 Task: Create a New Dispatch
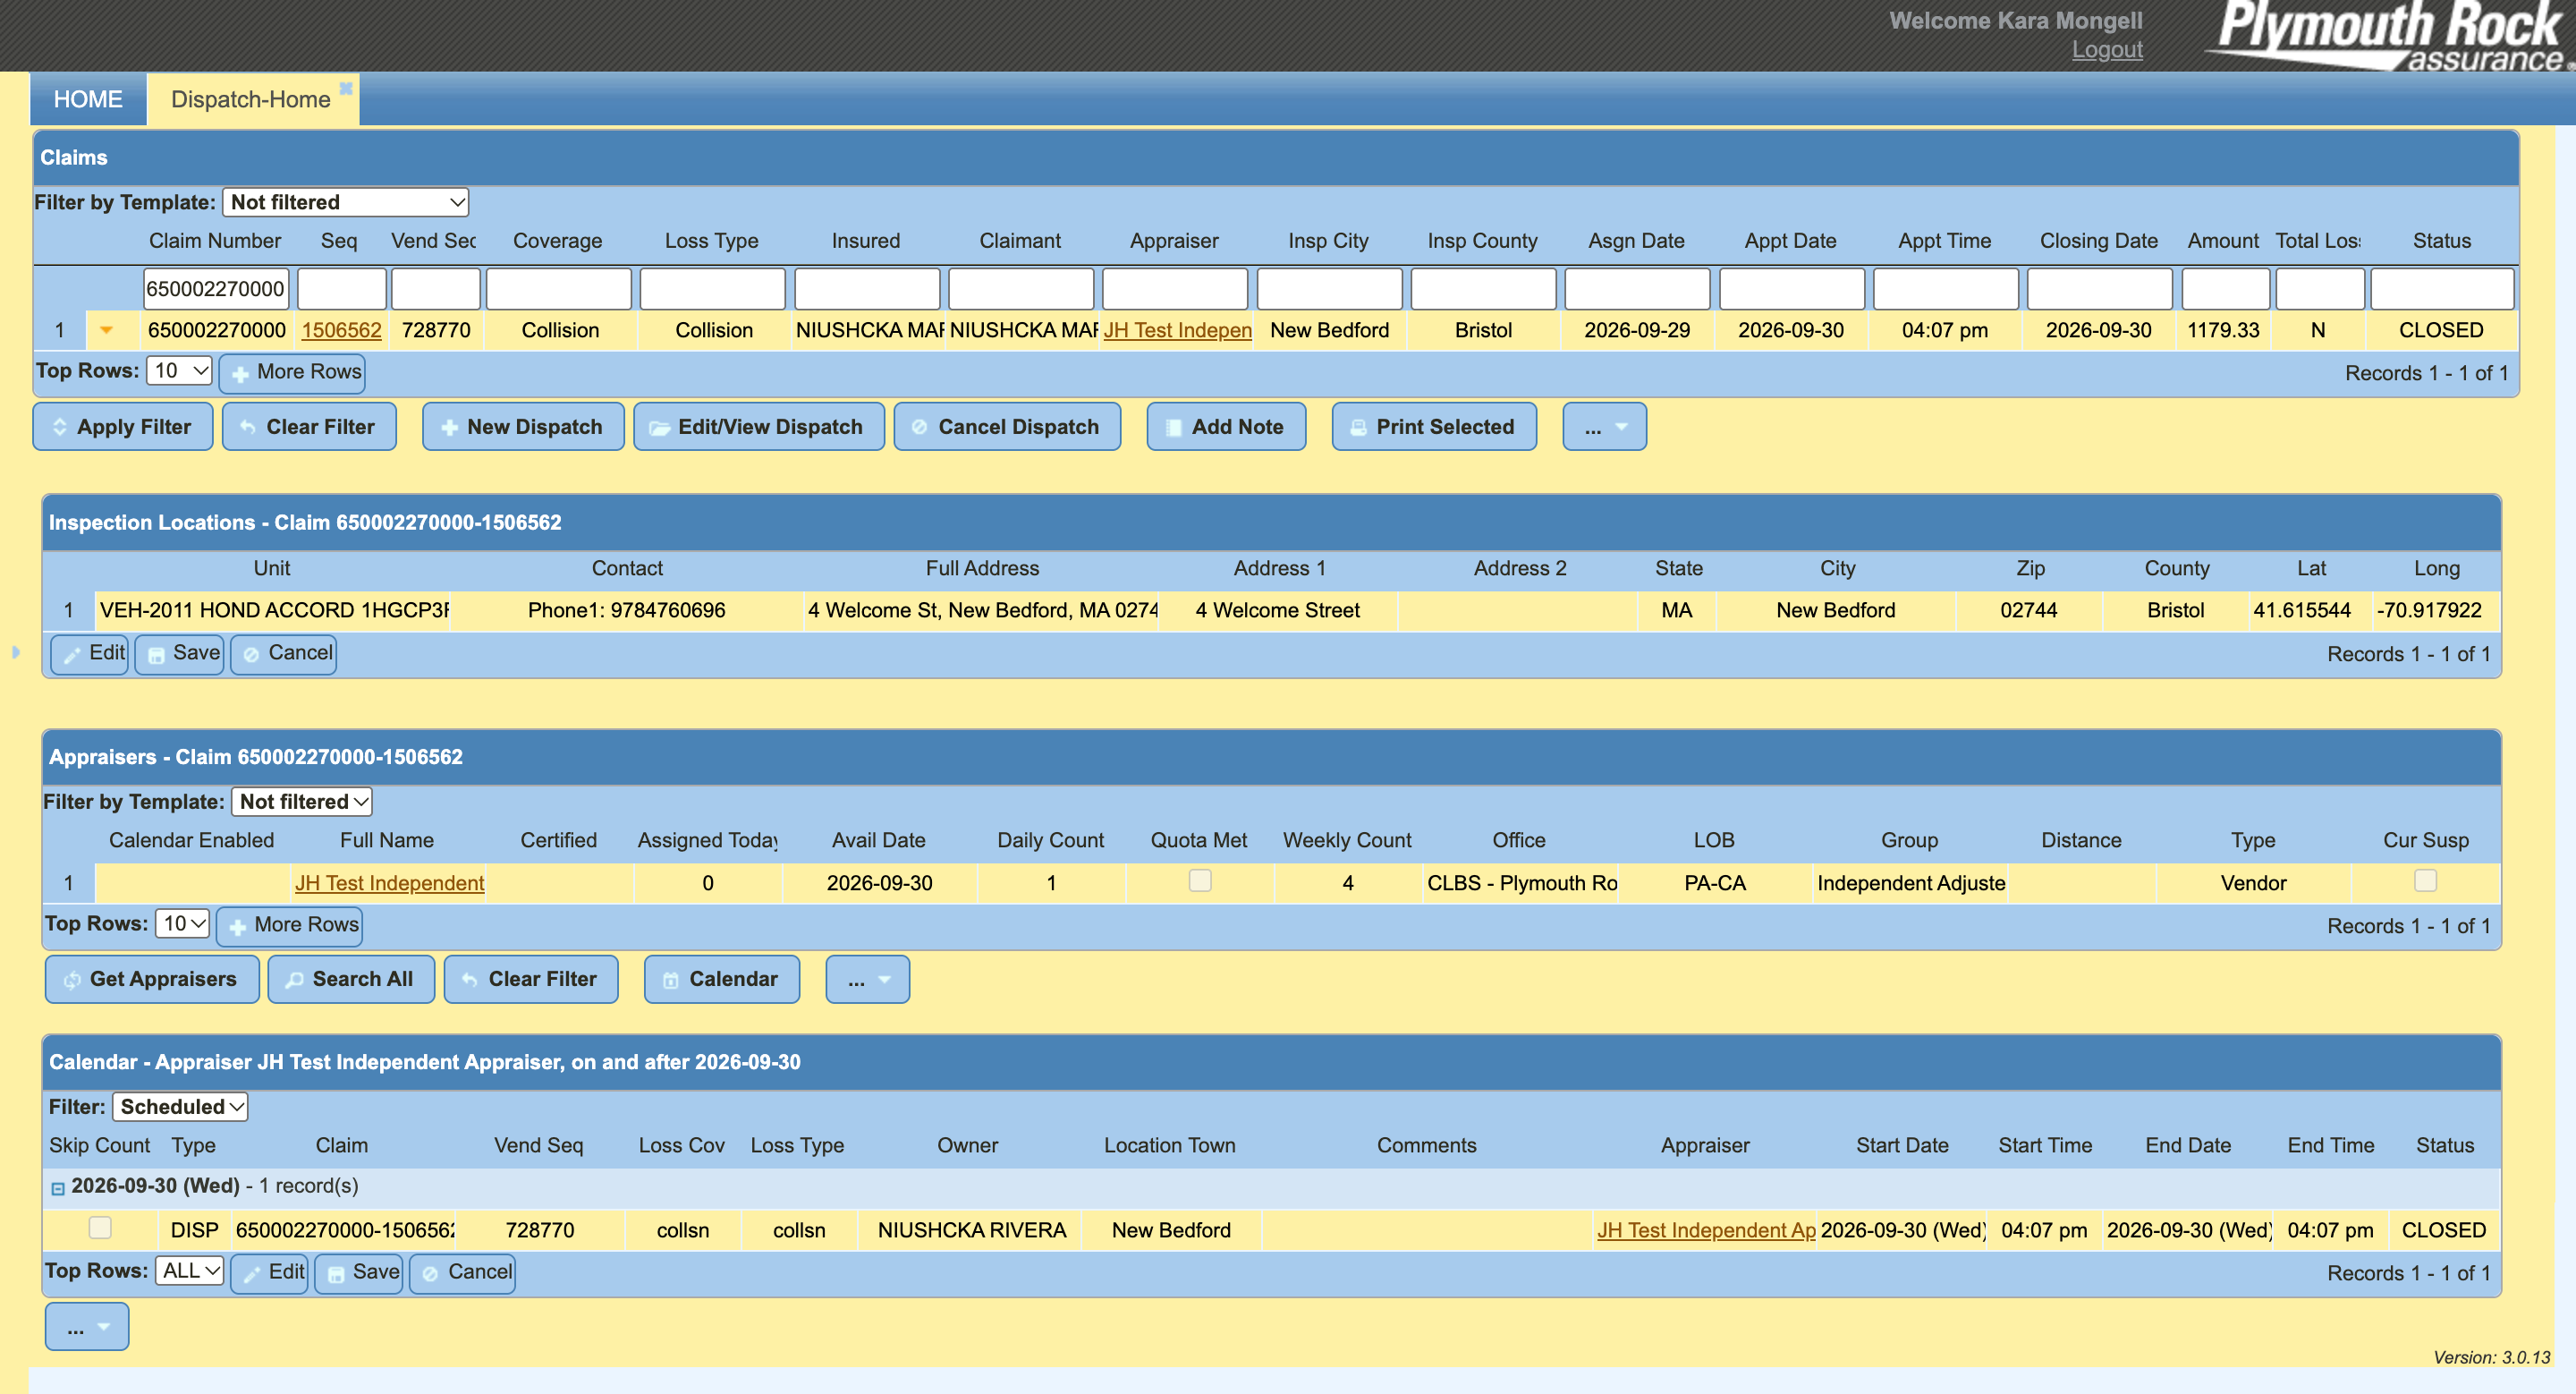click(523, 427)
